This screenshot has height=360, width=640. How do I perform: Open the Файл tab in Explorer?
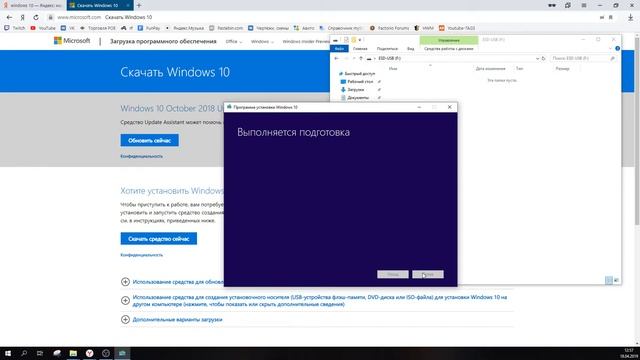(x=339, y=49)
